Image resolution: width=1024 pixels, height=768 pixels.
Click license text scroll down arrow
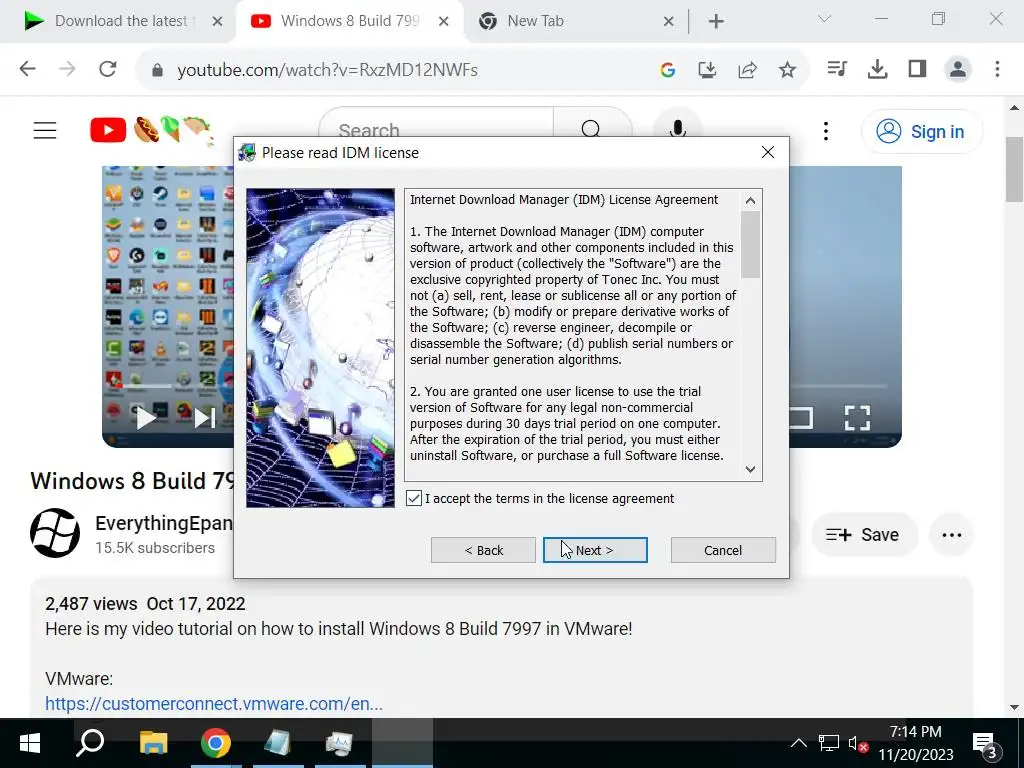[x=750, y=470]
